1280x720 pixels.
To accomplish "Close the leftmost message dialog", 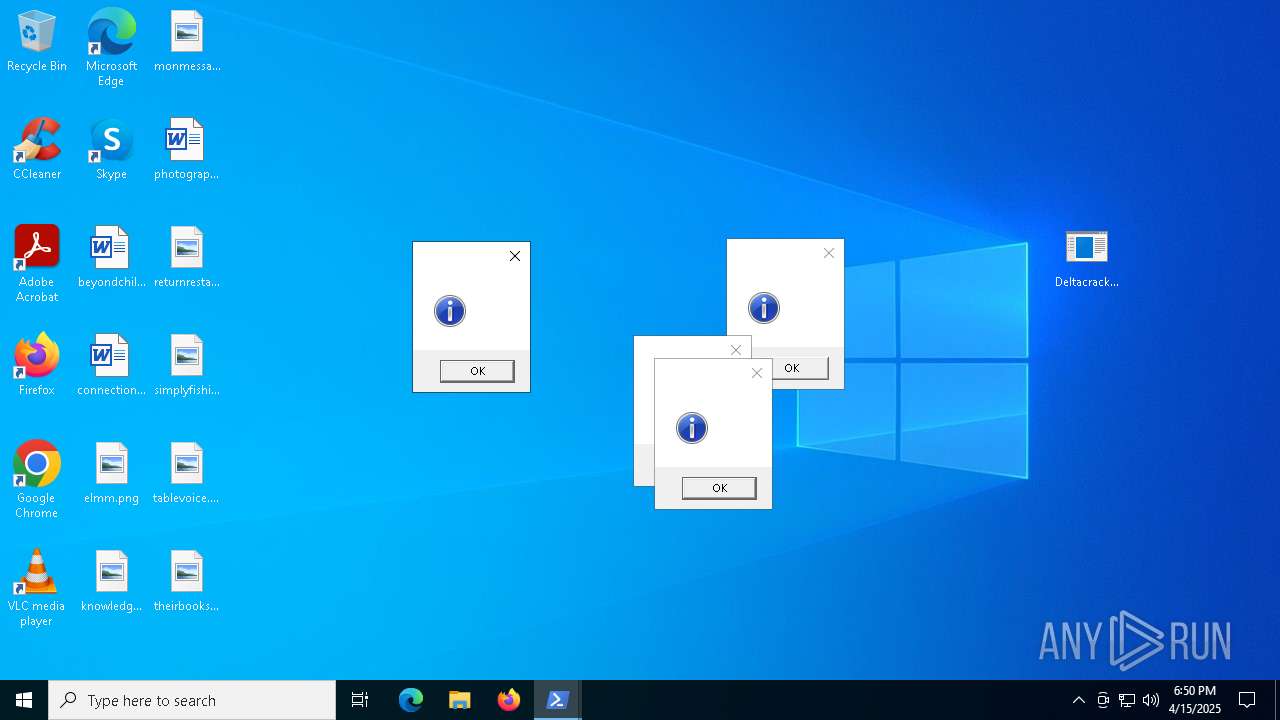I will point(515,256).
